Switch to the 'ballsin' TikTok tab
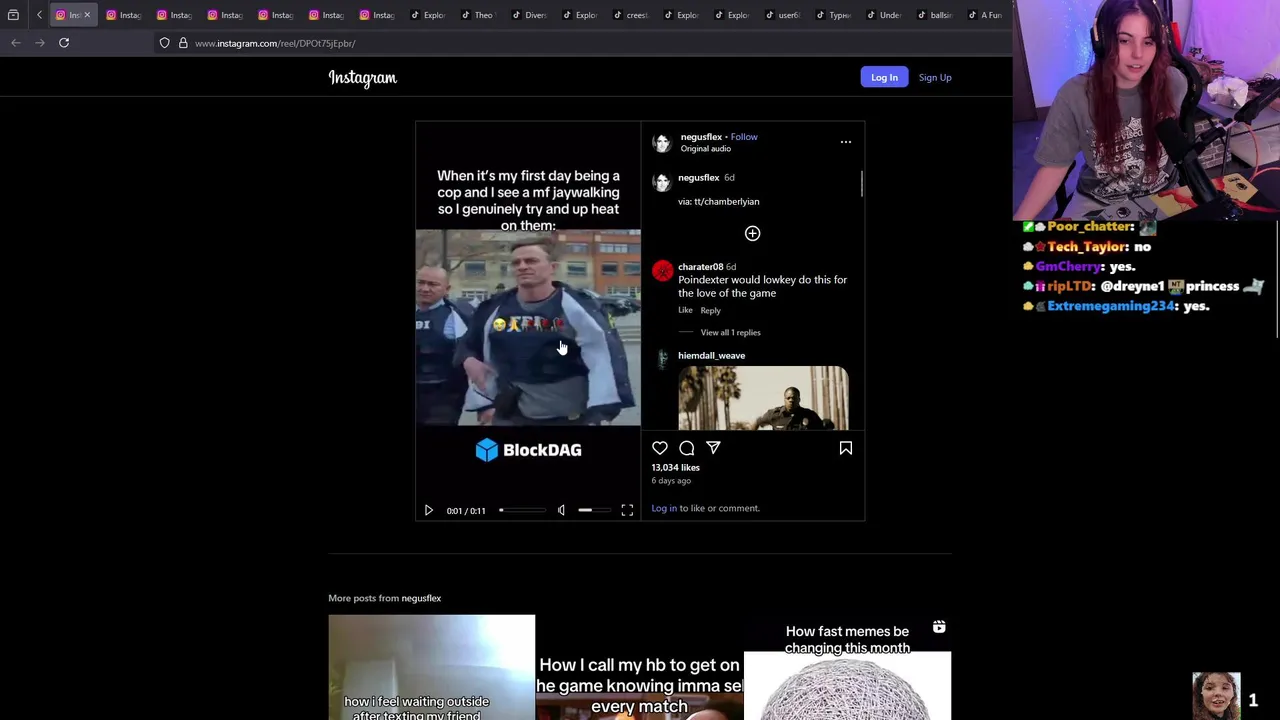 pos(934,15)
